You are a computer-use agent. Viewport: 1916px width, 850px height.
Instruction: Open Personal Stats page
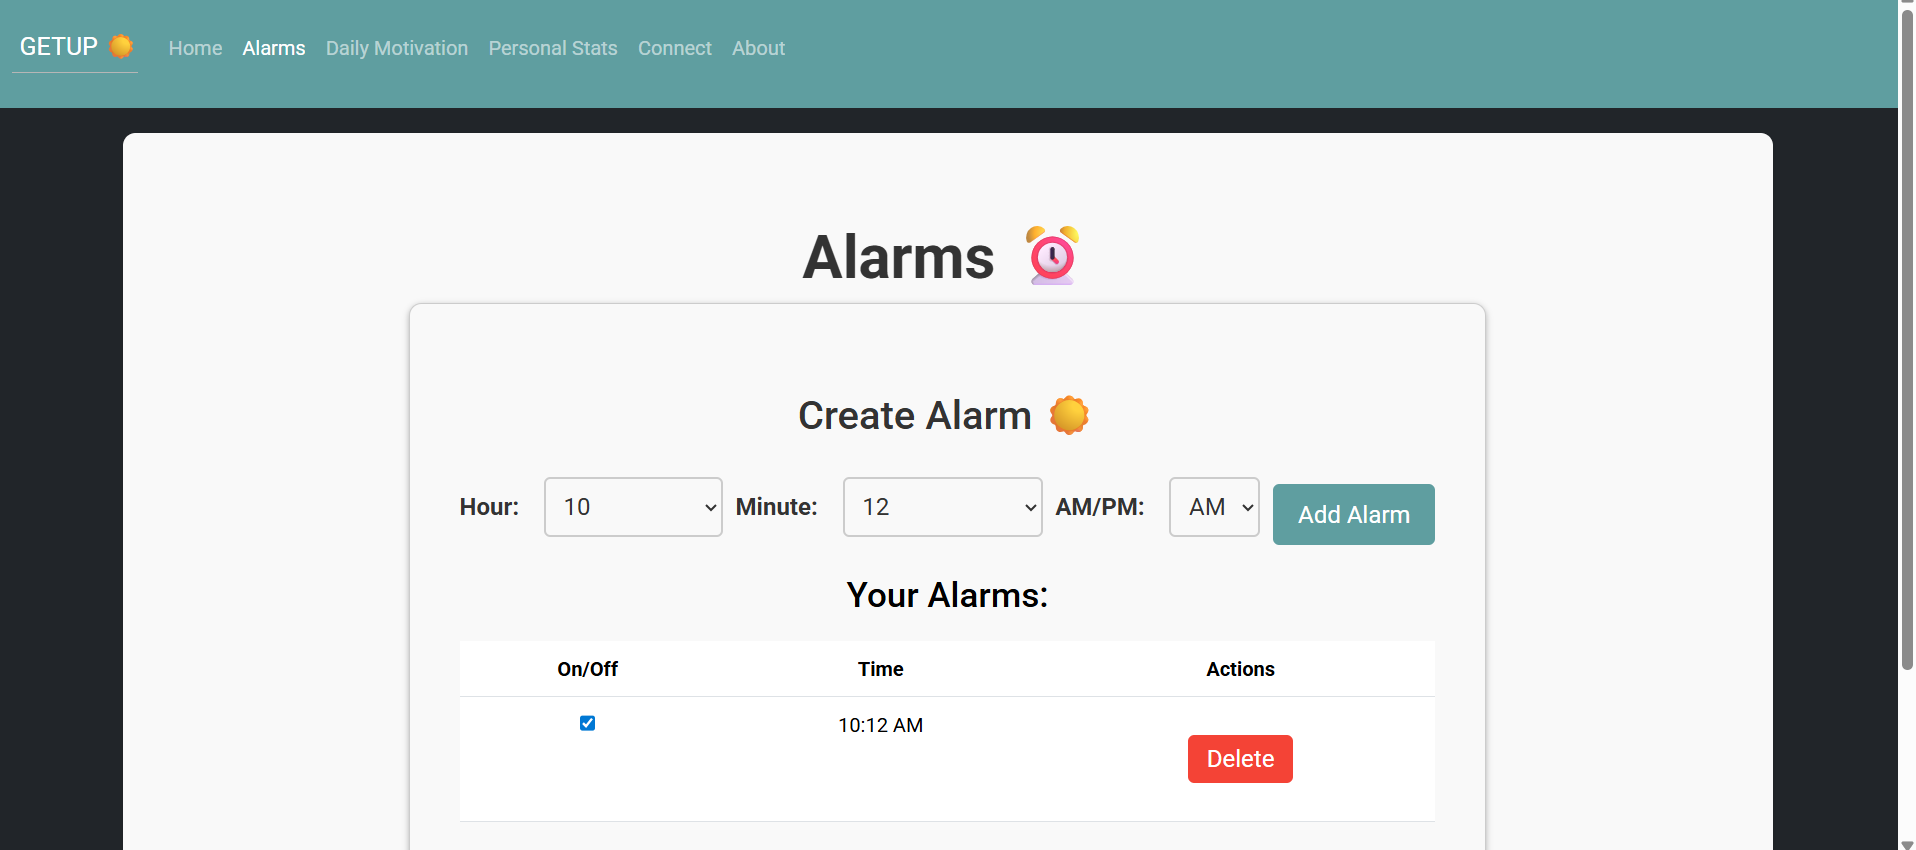point(553,48)
